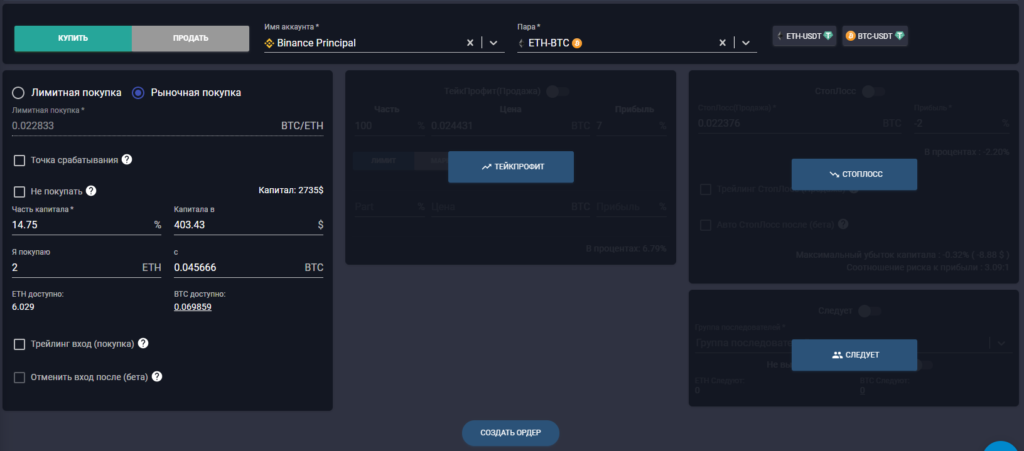The width and height of the screenshot is (1024, 451).
Task: Open the account name dropdown arrow
Action: point(493,43)
